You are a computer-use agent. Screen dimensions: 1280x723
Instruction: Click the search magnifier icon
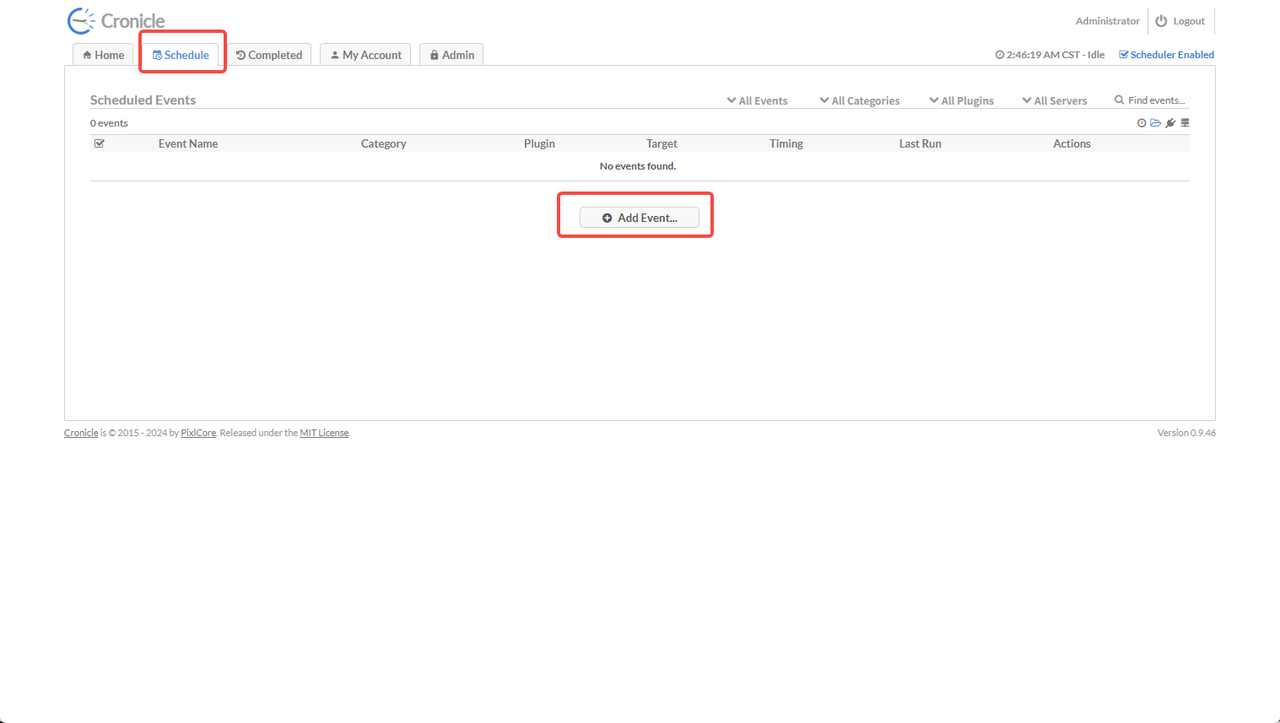tap(1119, 100)
